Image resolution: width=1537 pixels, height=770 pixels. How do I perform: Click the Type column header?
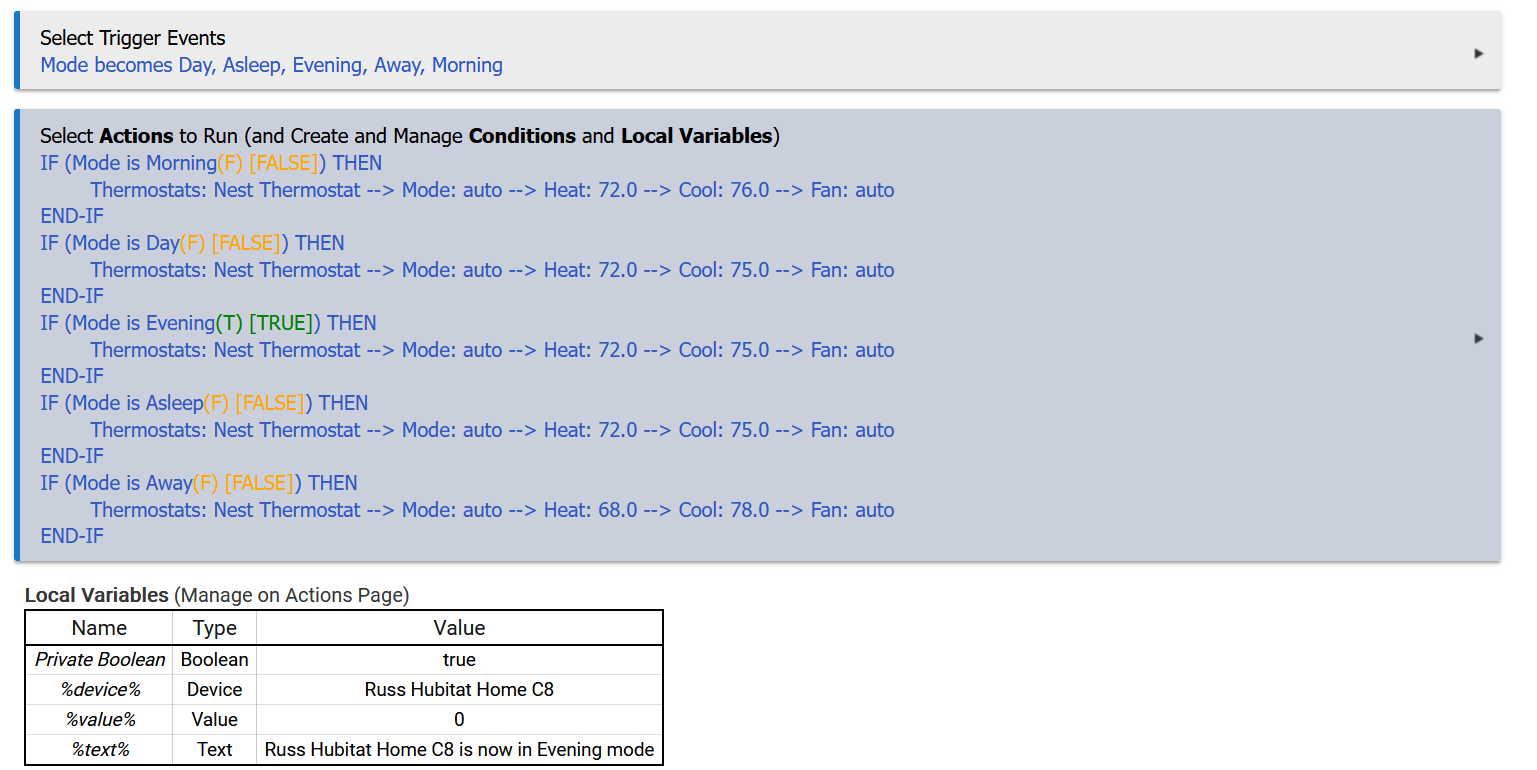click(x=215, y=628)
